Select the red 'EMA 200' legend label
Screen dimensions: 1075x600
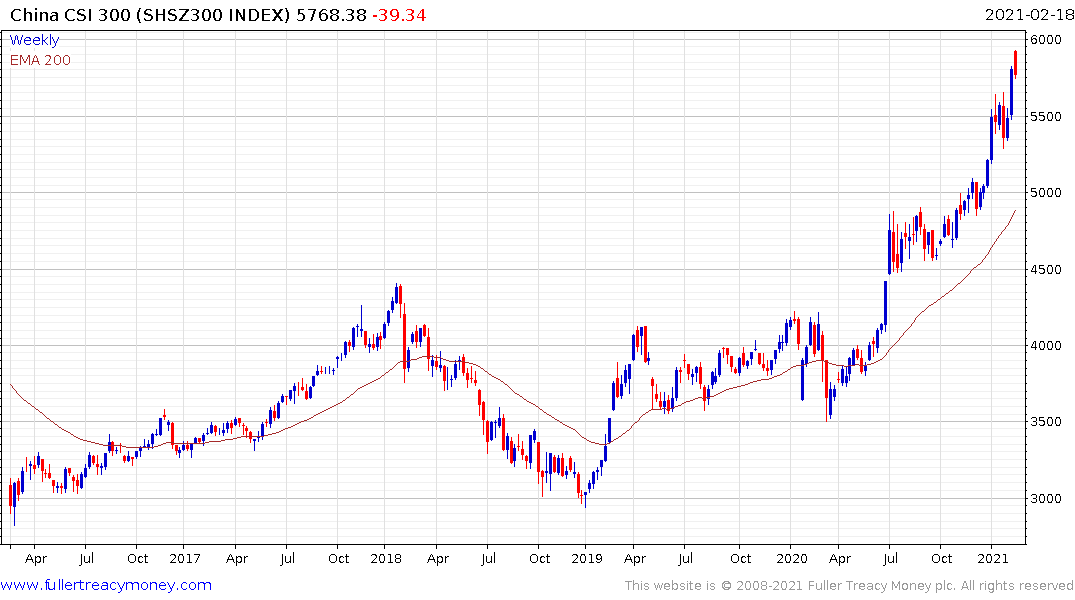point(40,60)
